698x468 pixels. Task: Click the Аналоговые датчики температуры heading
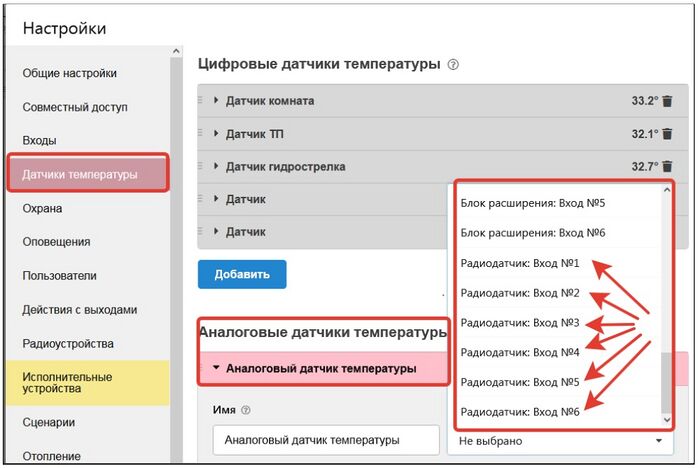click(323, 332)
